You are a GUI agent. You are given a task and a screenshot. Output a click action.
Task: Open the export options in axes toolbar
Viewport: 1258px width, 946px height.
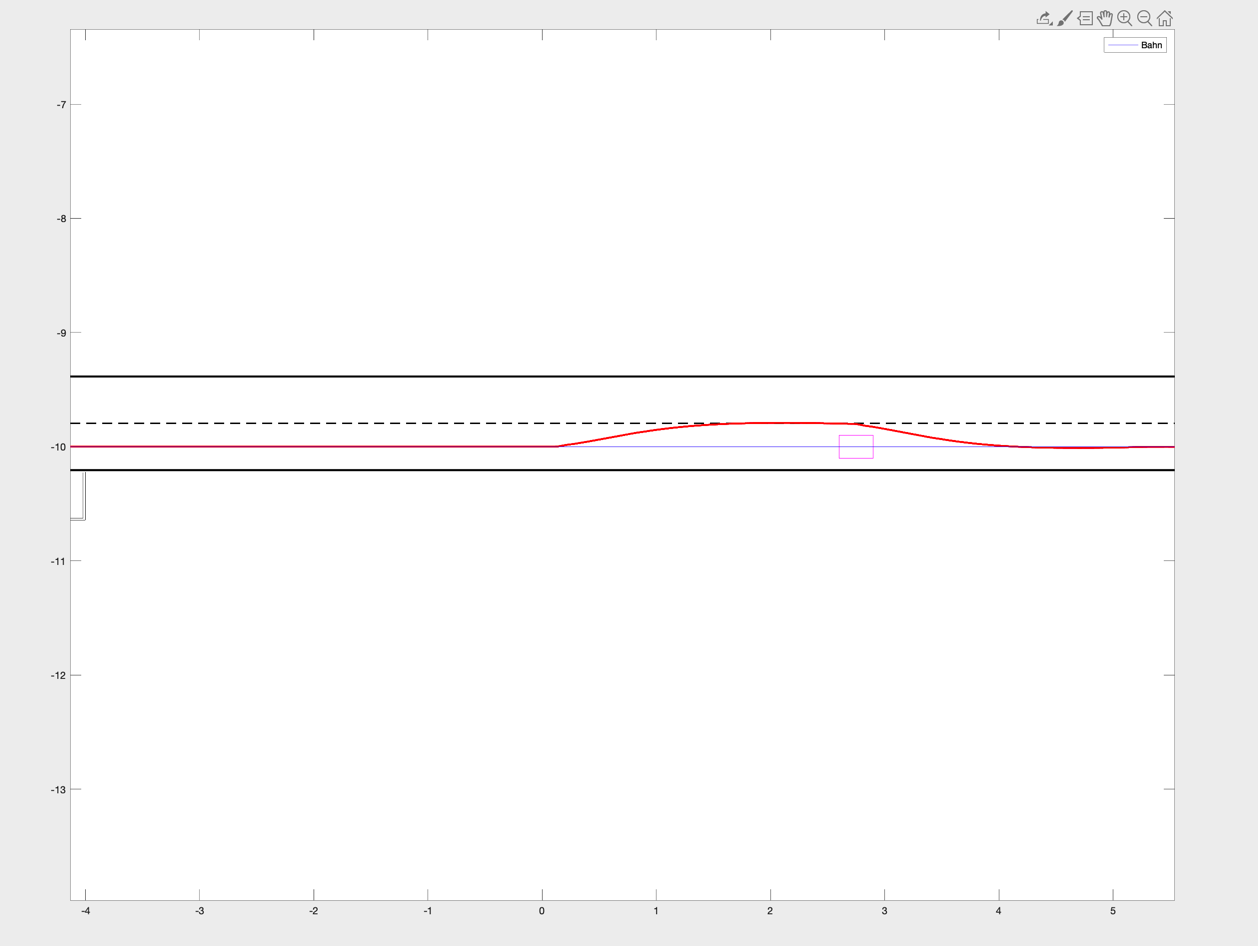click(x=1044, y=18)
